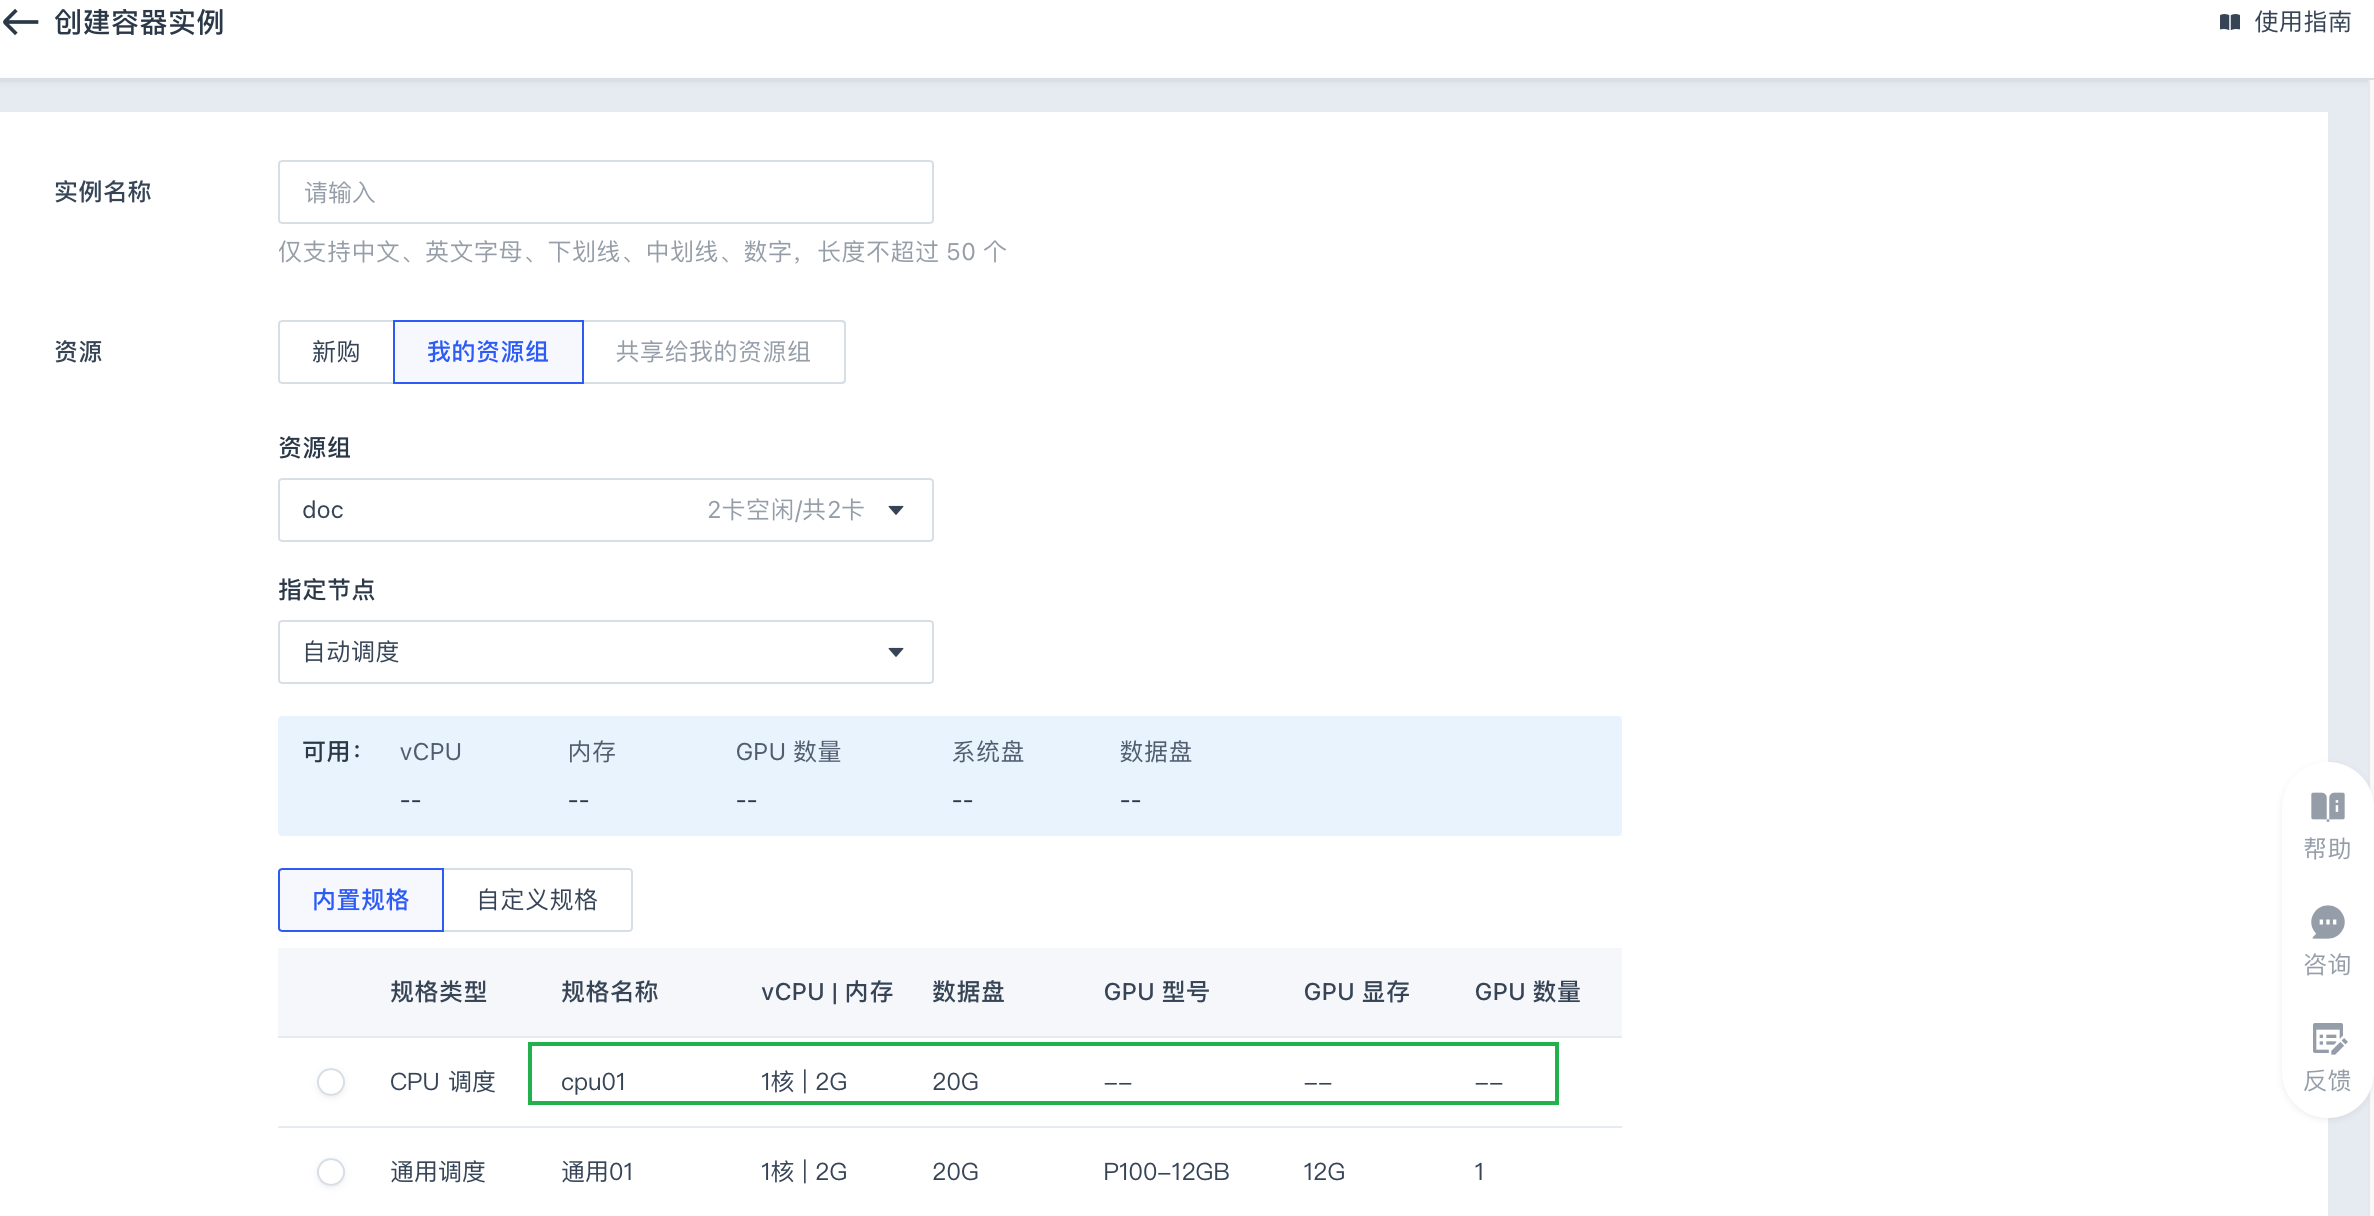Click the GPU 显存 column header
Image resolution: width=2374 pixels, height=1216 pixels.
(x=1357, y=992)
